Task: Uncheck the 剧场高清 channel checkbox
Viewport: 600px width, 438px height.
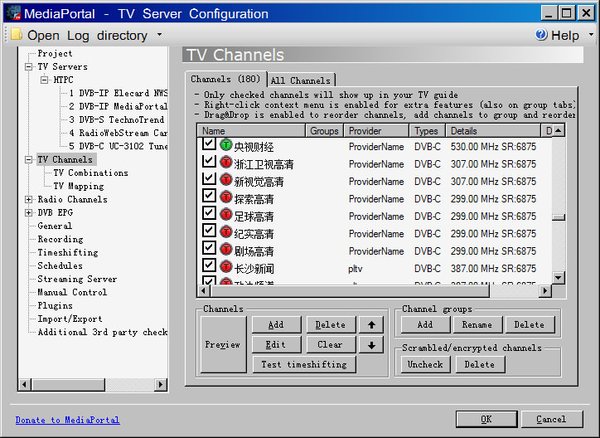Action: tap(209, 248)
